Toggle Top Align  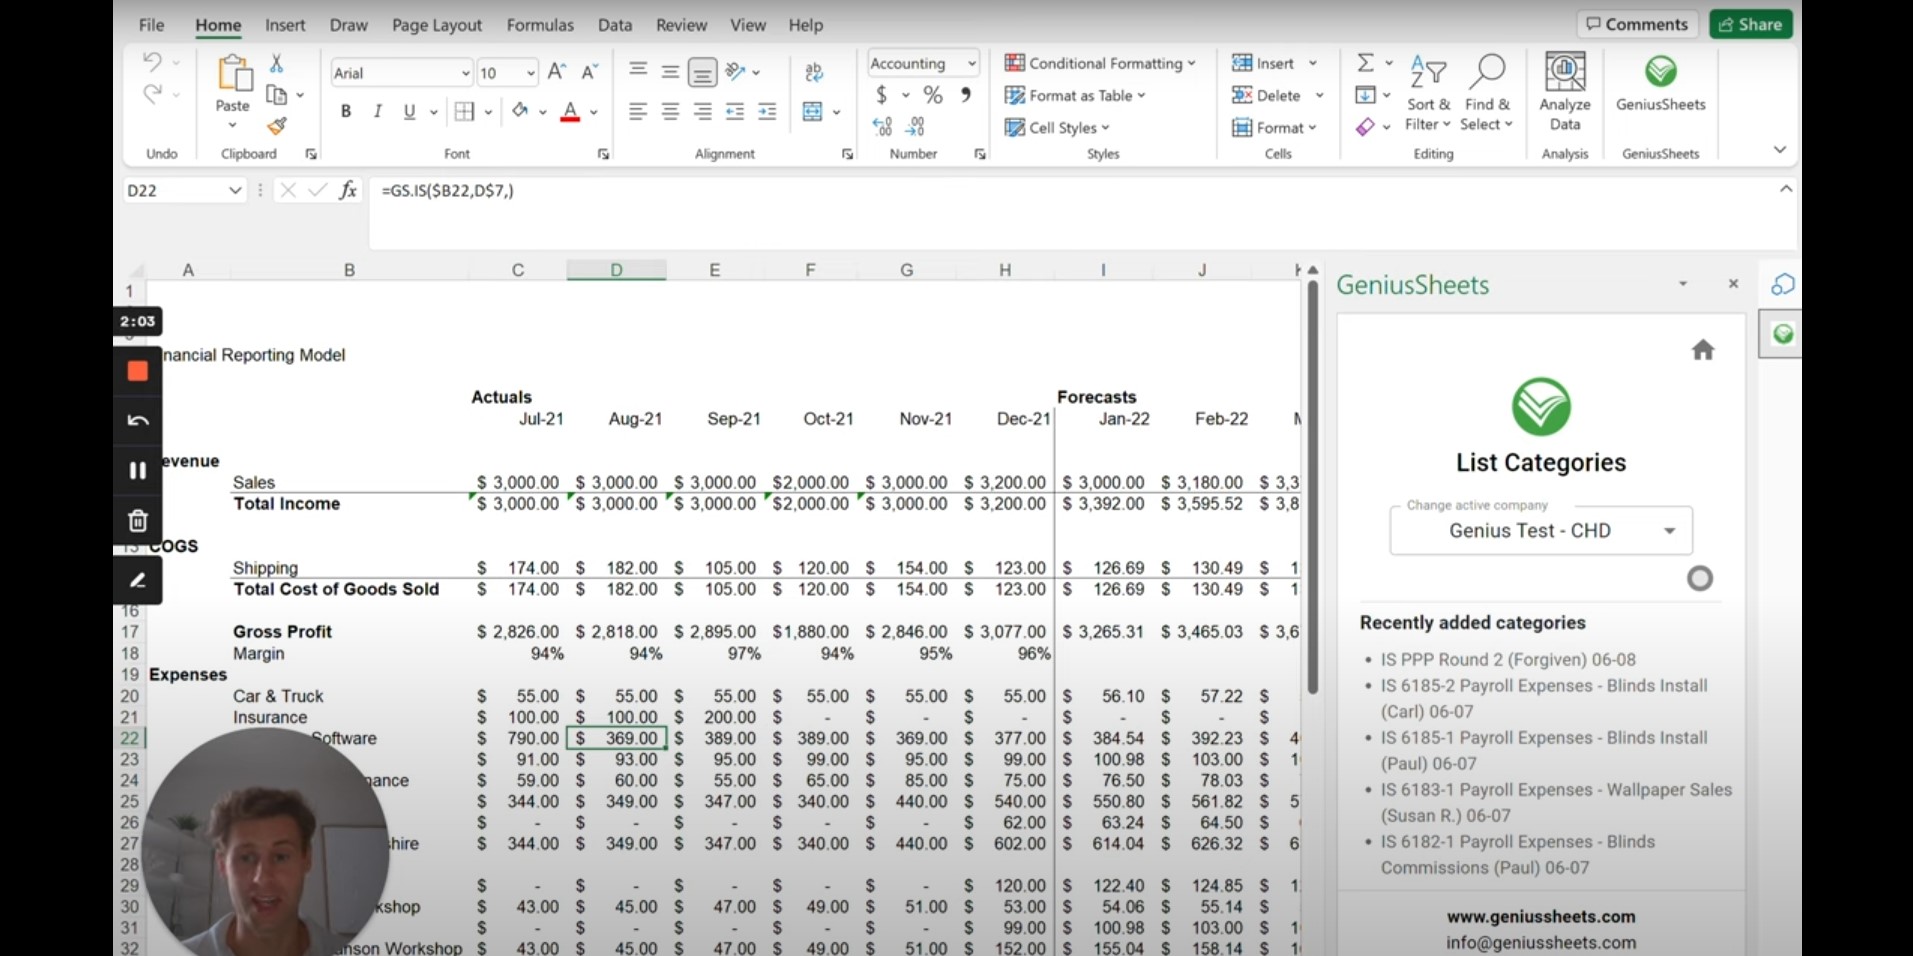point(638,72)
